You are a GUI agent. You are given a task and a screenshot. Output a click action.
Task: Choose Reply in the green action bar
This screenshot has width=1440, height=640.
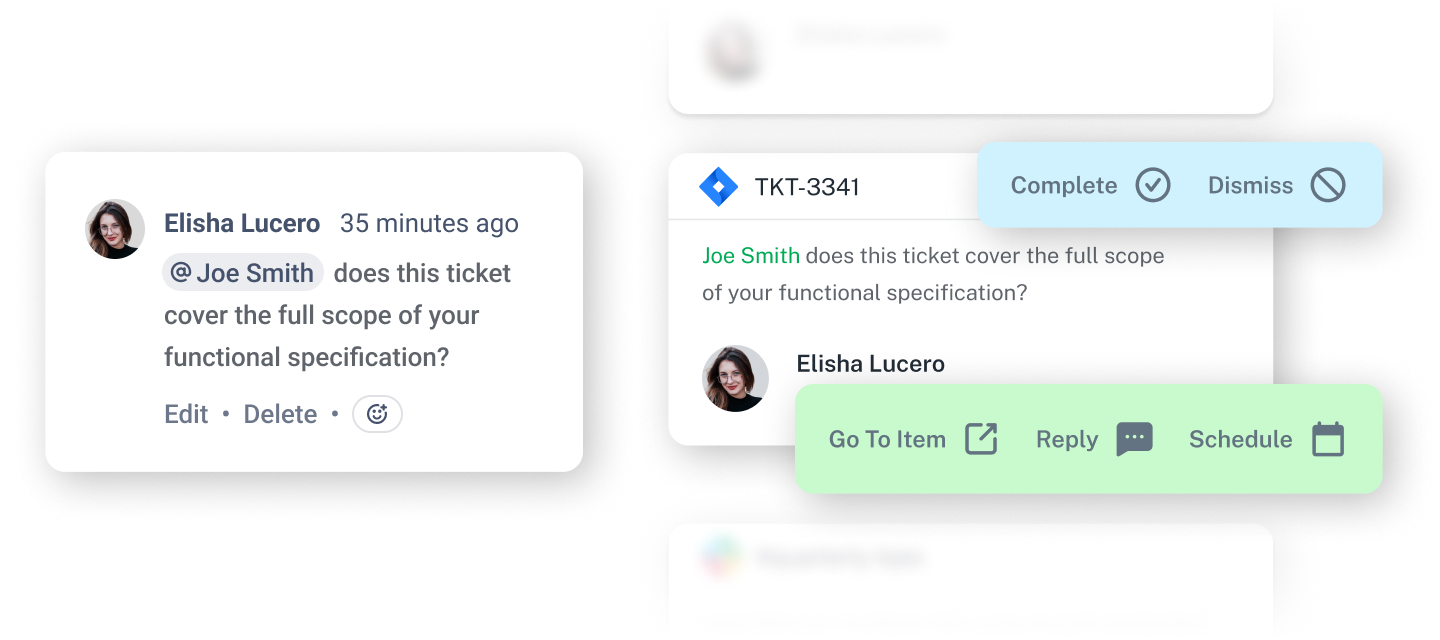coord(1066,439)
